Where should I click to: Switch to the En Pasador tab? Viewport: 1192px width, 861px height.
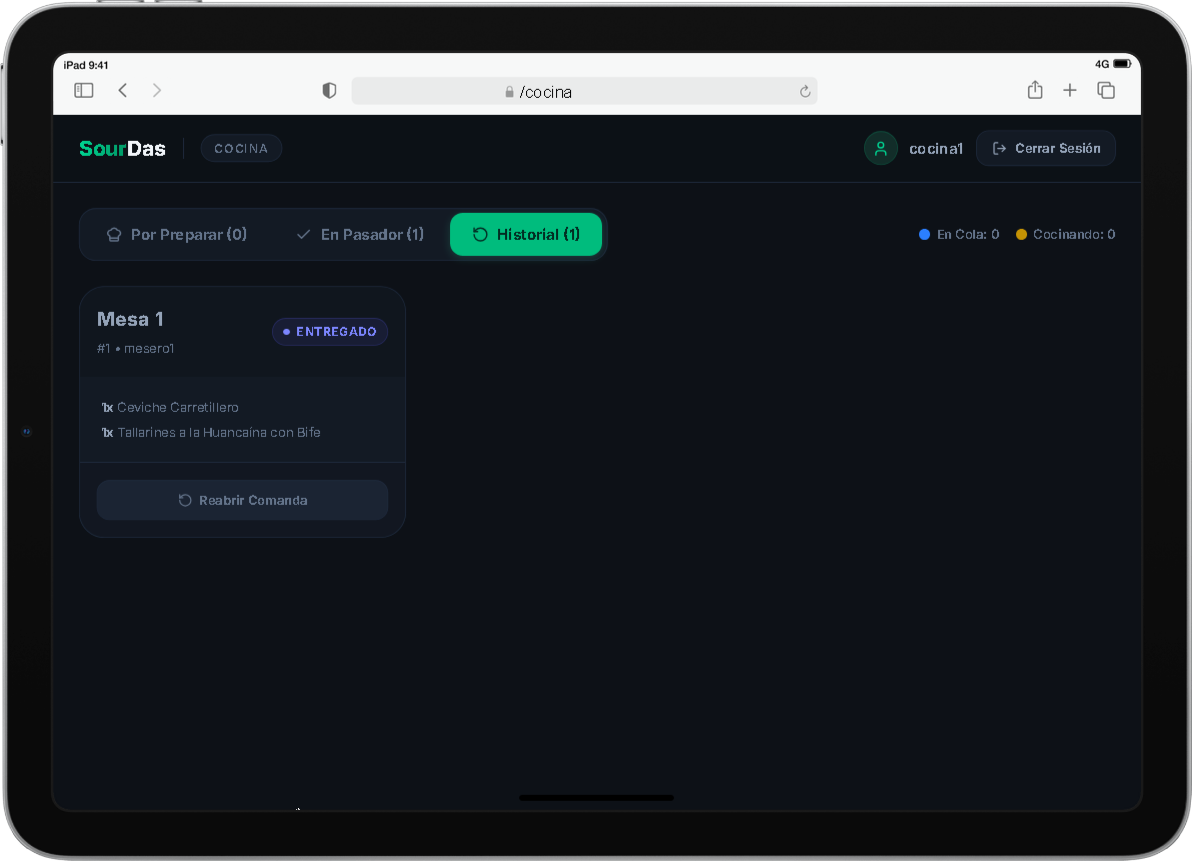(x=360, y=235)
